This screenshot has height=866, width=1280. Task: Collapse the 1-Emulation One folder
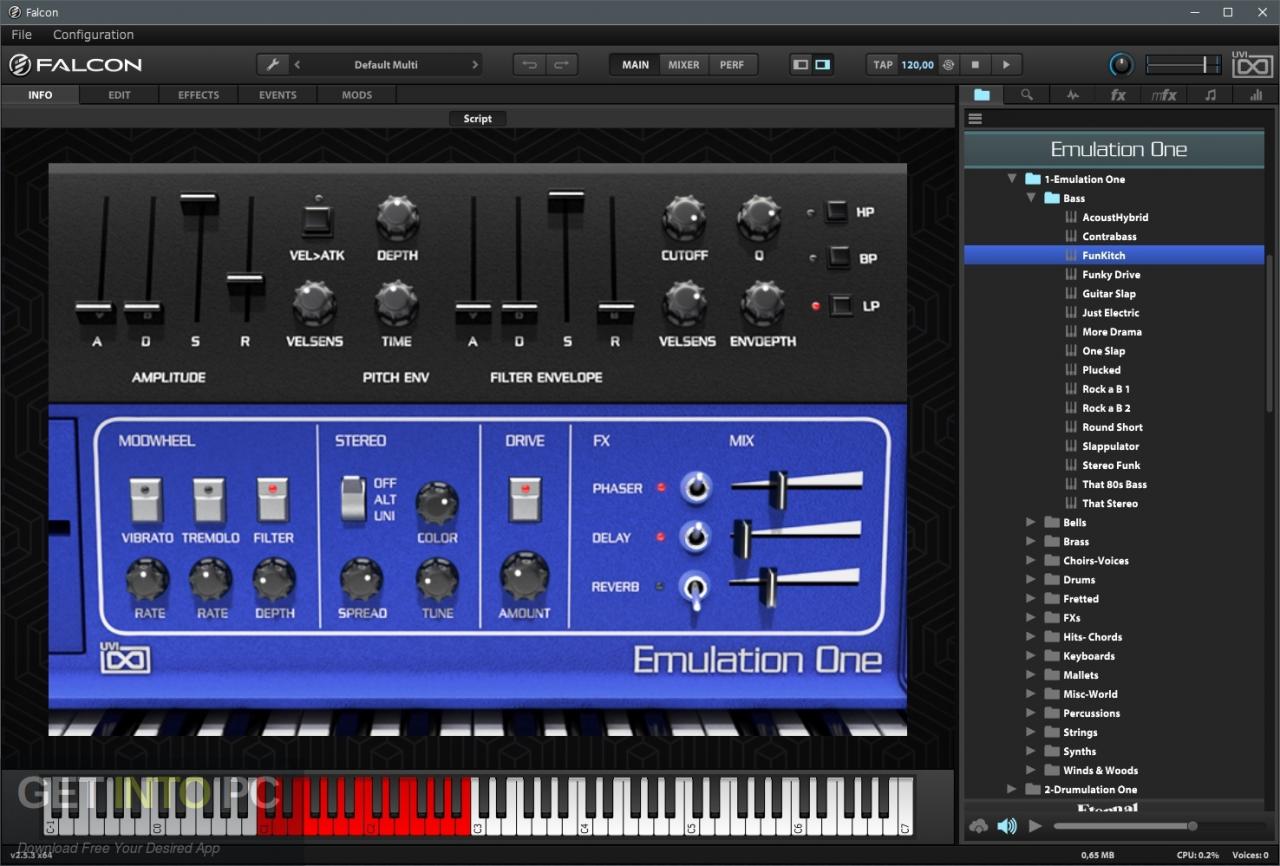(1012, 179)
